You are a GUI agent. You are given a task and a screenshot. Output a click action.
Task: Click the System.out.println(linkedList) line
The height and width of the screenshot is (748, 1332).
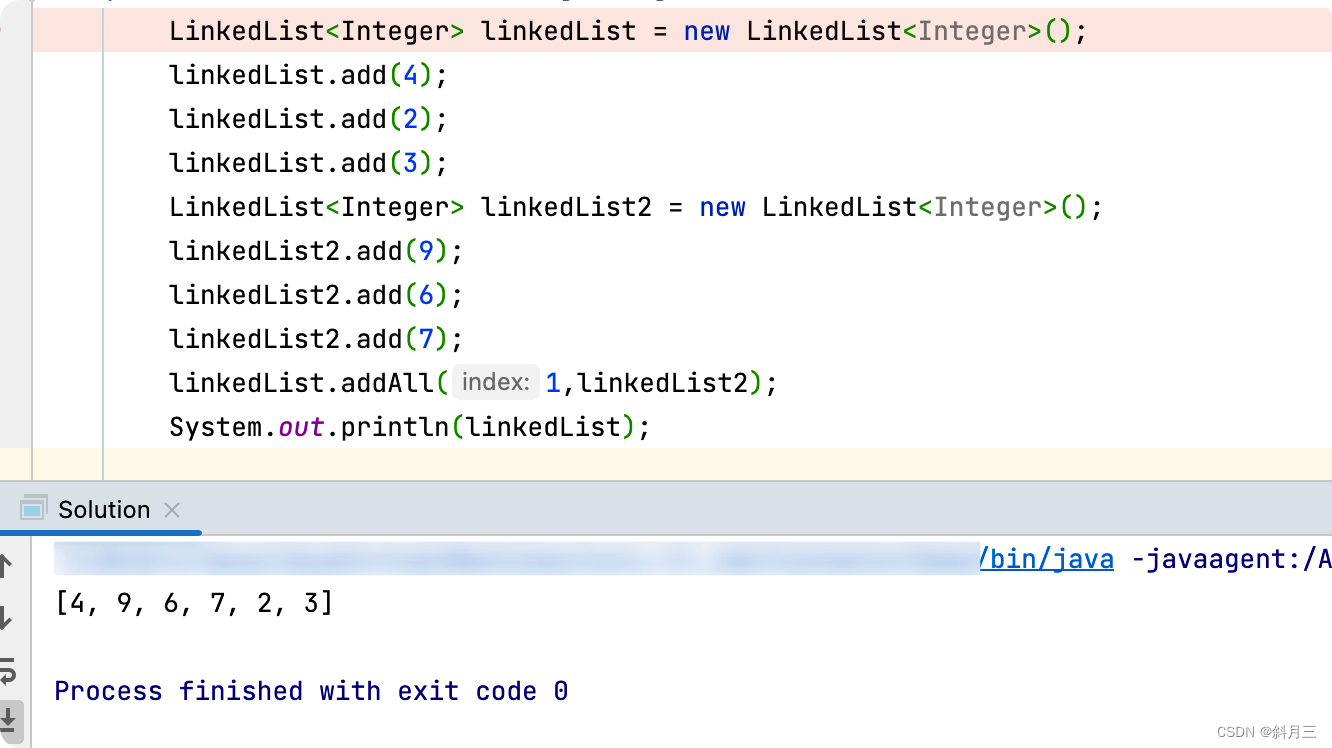pos(410,427)
